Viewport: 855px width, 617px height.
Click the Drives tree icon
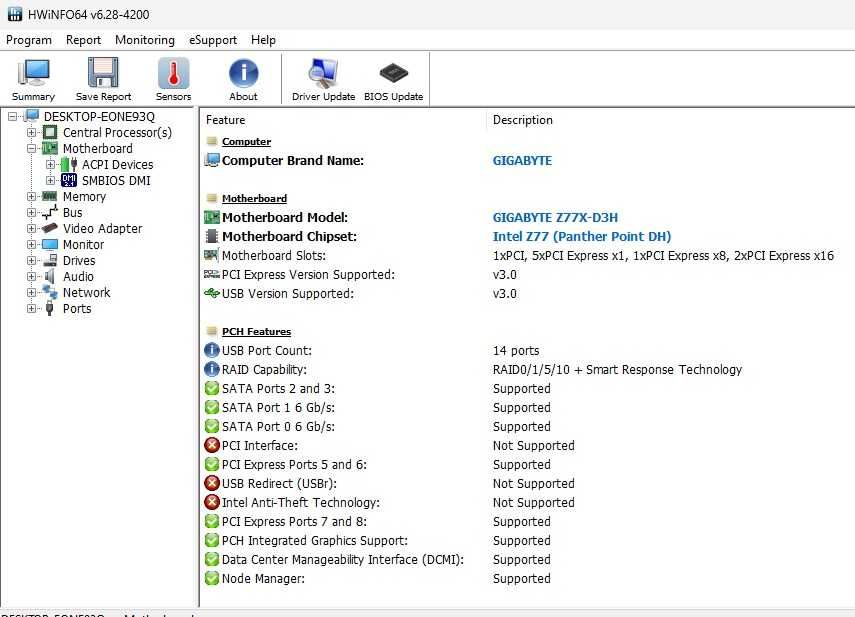point(50,260)
